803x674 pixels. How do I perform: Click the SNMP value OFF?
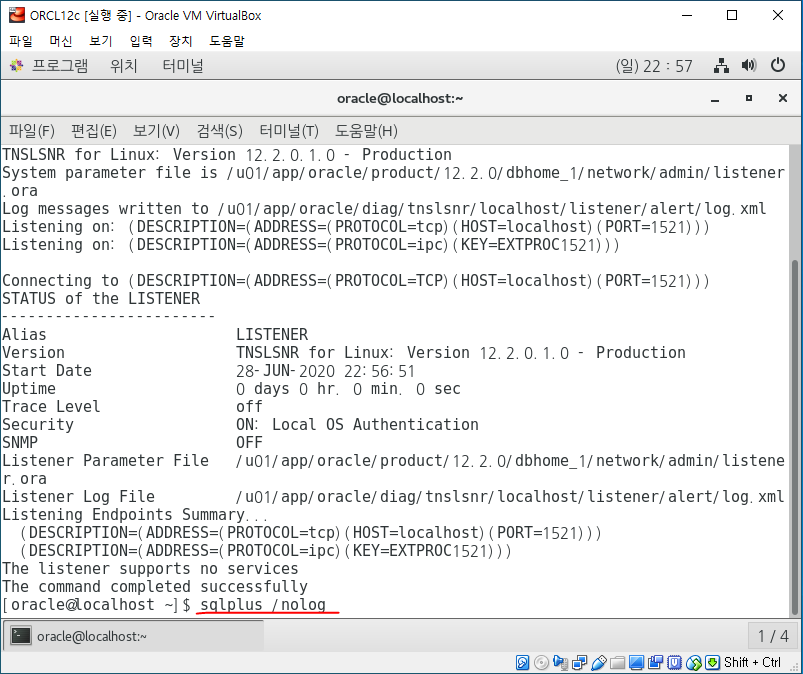249,443
